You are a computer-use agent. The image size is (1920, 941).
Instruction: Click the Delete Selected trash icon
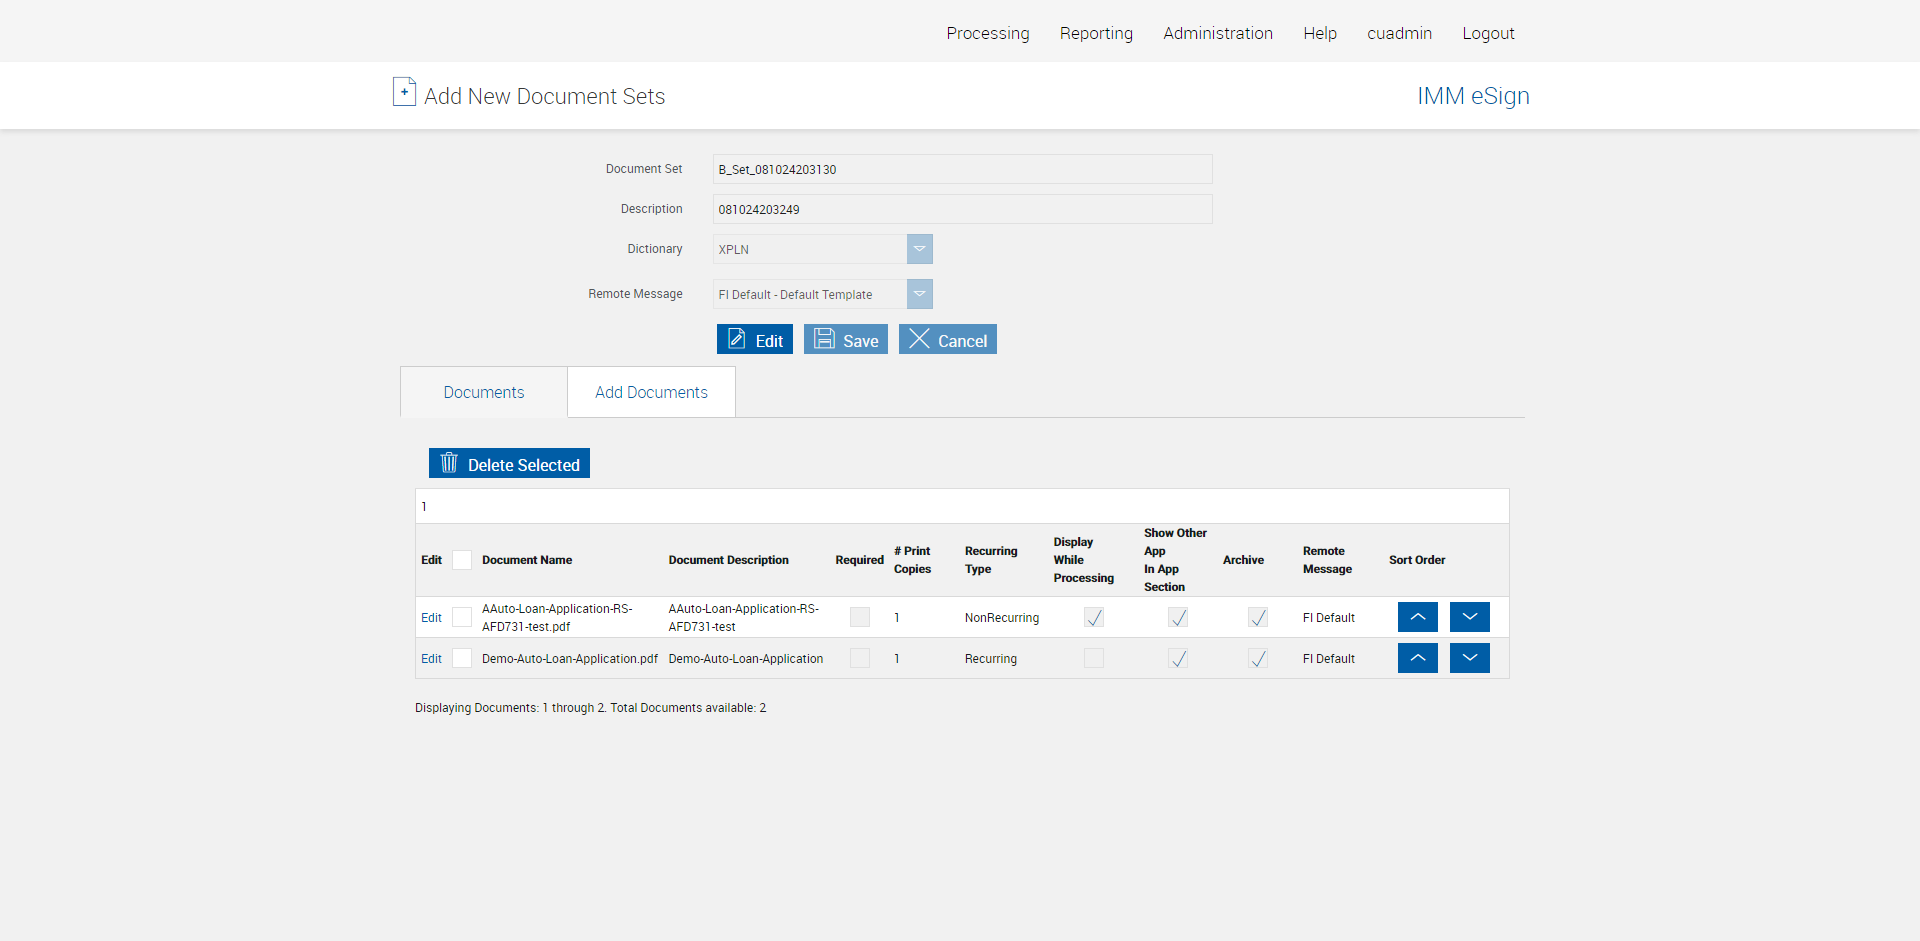[449, 463]
